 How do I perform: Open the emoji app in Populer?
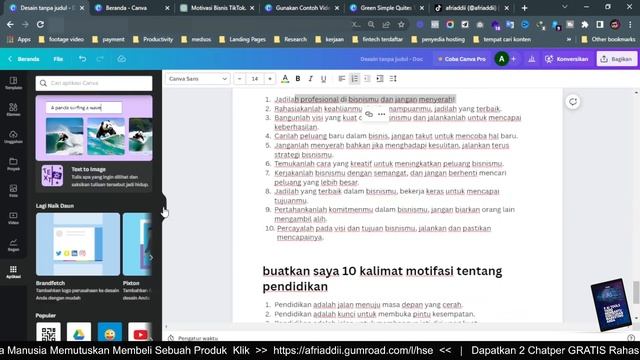[x=109, y=332]
